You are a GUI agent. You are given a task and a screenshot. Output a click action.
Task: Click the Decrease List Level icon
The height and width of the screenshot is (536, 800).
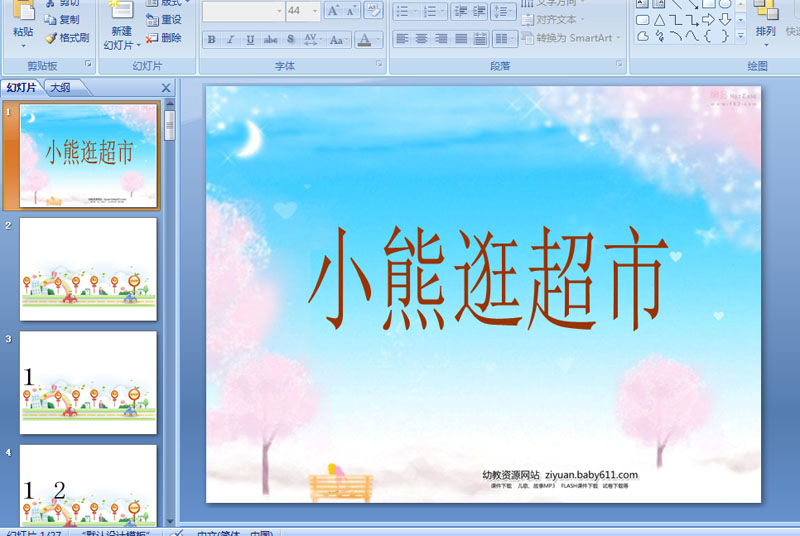click(x=461, y=11)
